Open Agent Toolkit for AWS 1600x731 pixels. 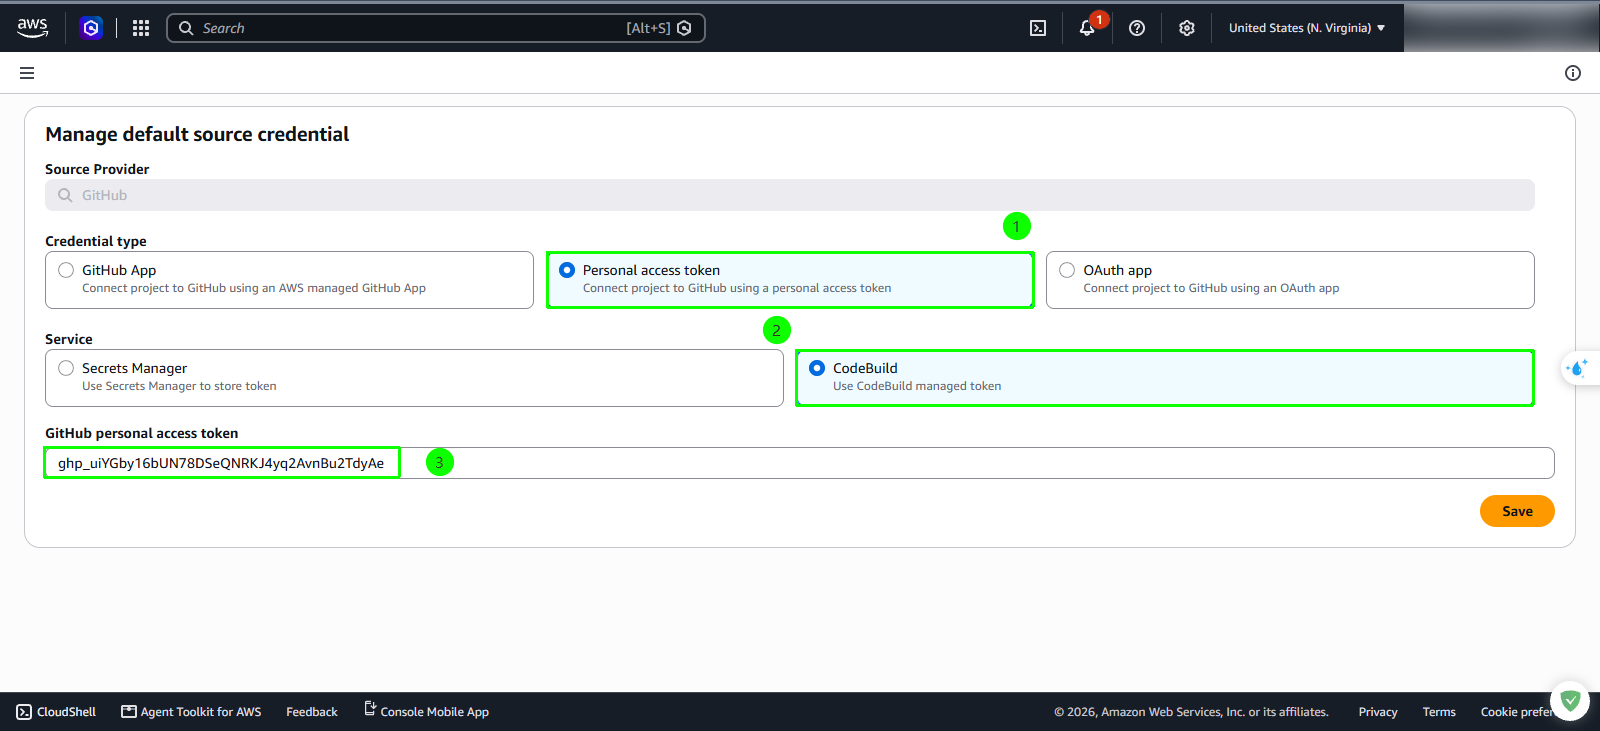point(191,712)
